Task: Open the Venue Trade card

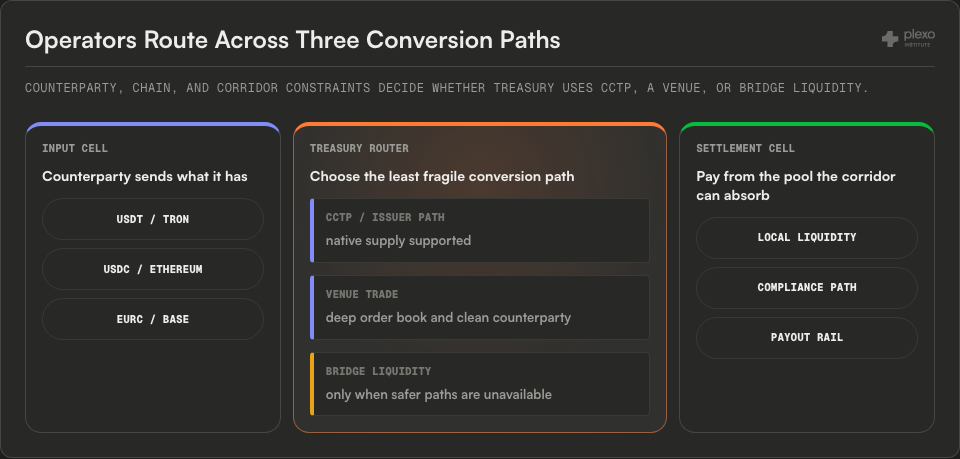Action: 480,307
